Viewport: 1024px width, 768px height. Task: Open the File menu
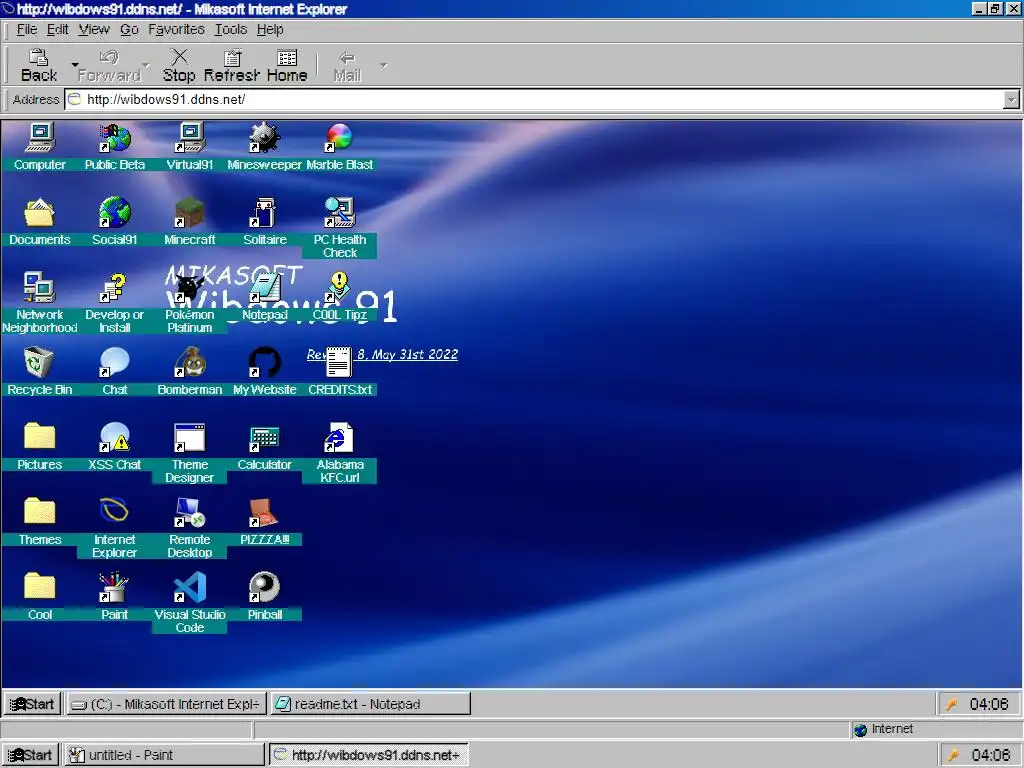(x=27, y=29)
